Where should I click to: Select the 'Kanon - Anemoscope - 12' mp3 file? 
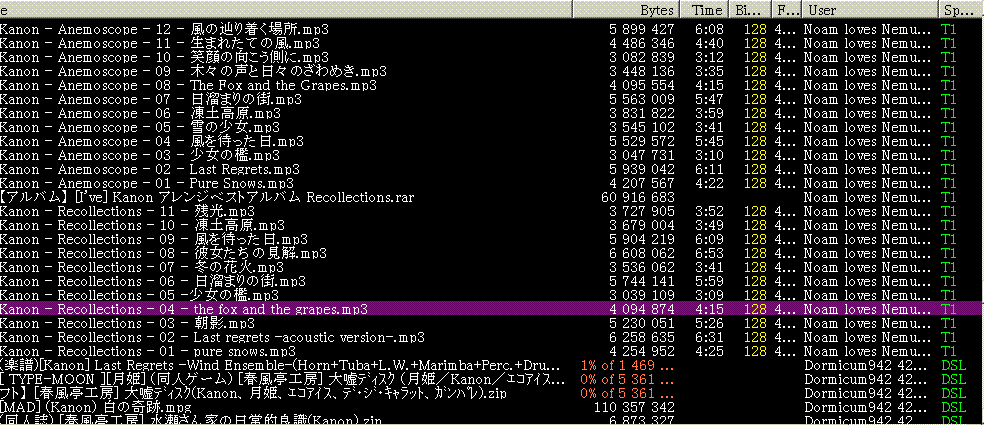click(x=164, y=30)
